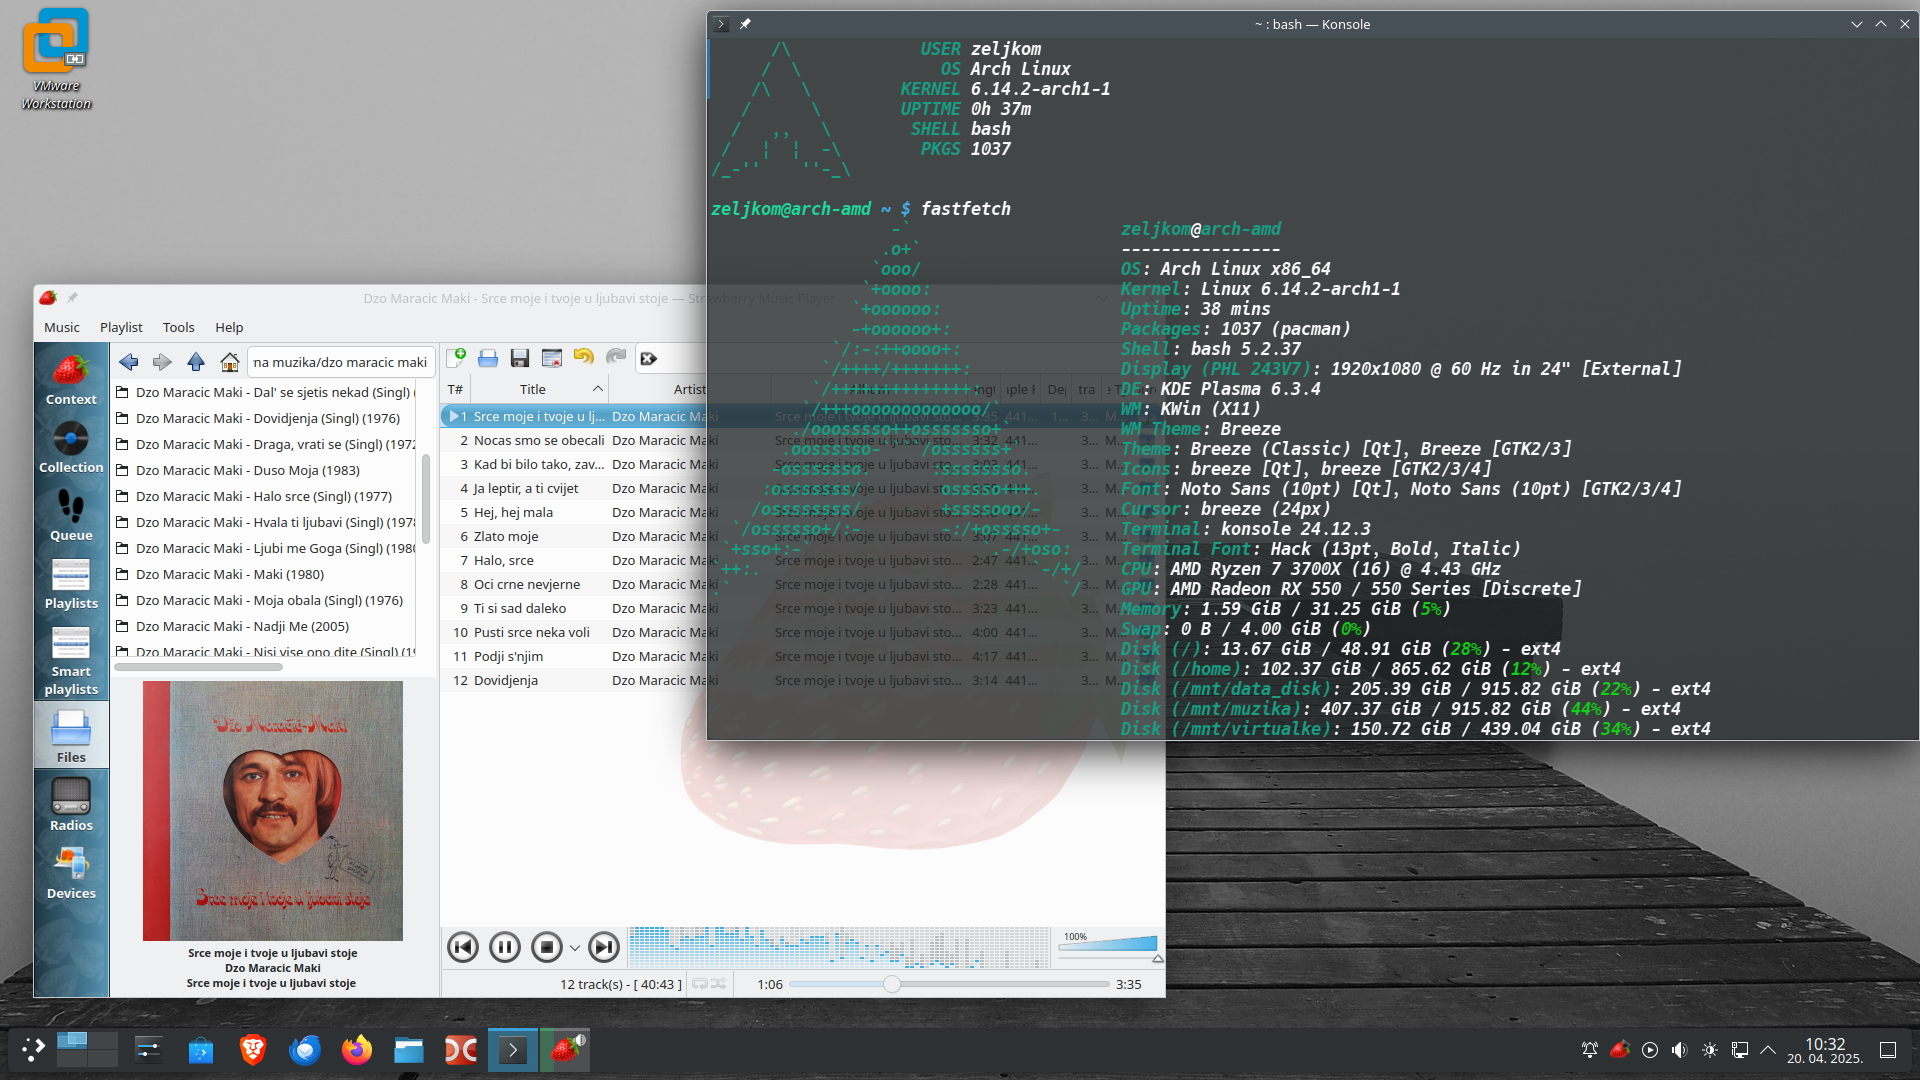1920x1080 pixels.
Task: Open the Devices sidebar tab
Action: (71, 872)
